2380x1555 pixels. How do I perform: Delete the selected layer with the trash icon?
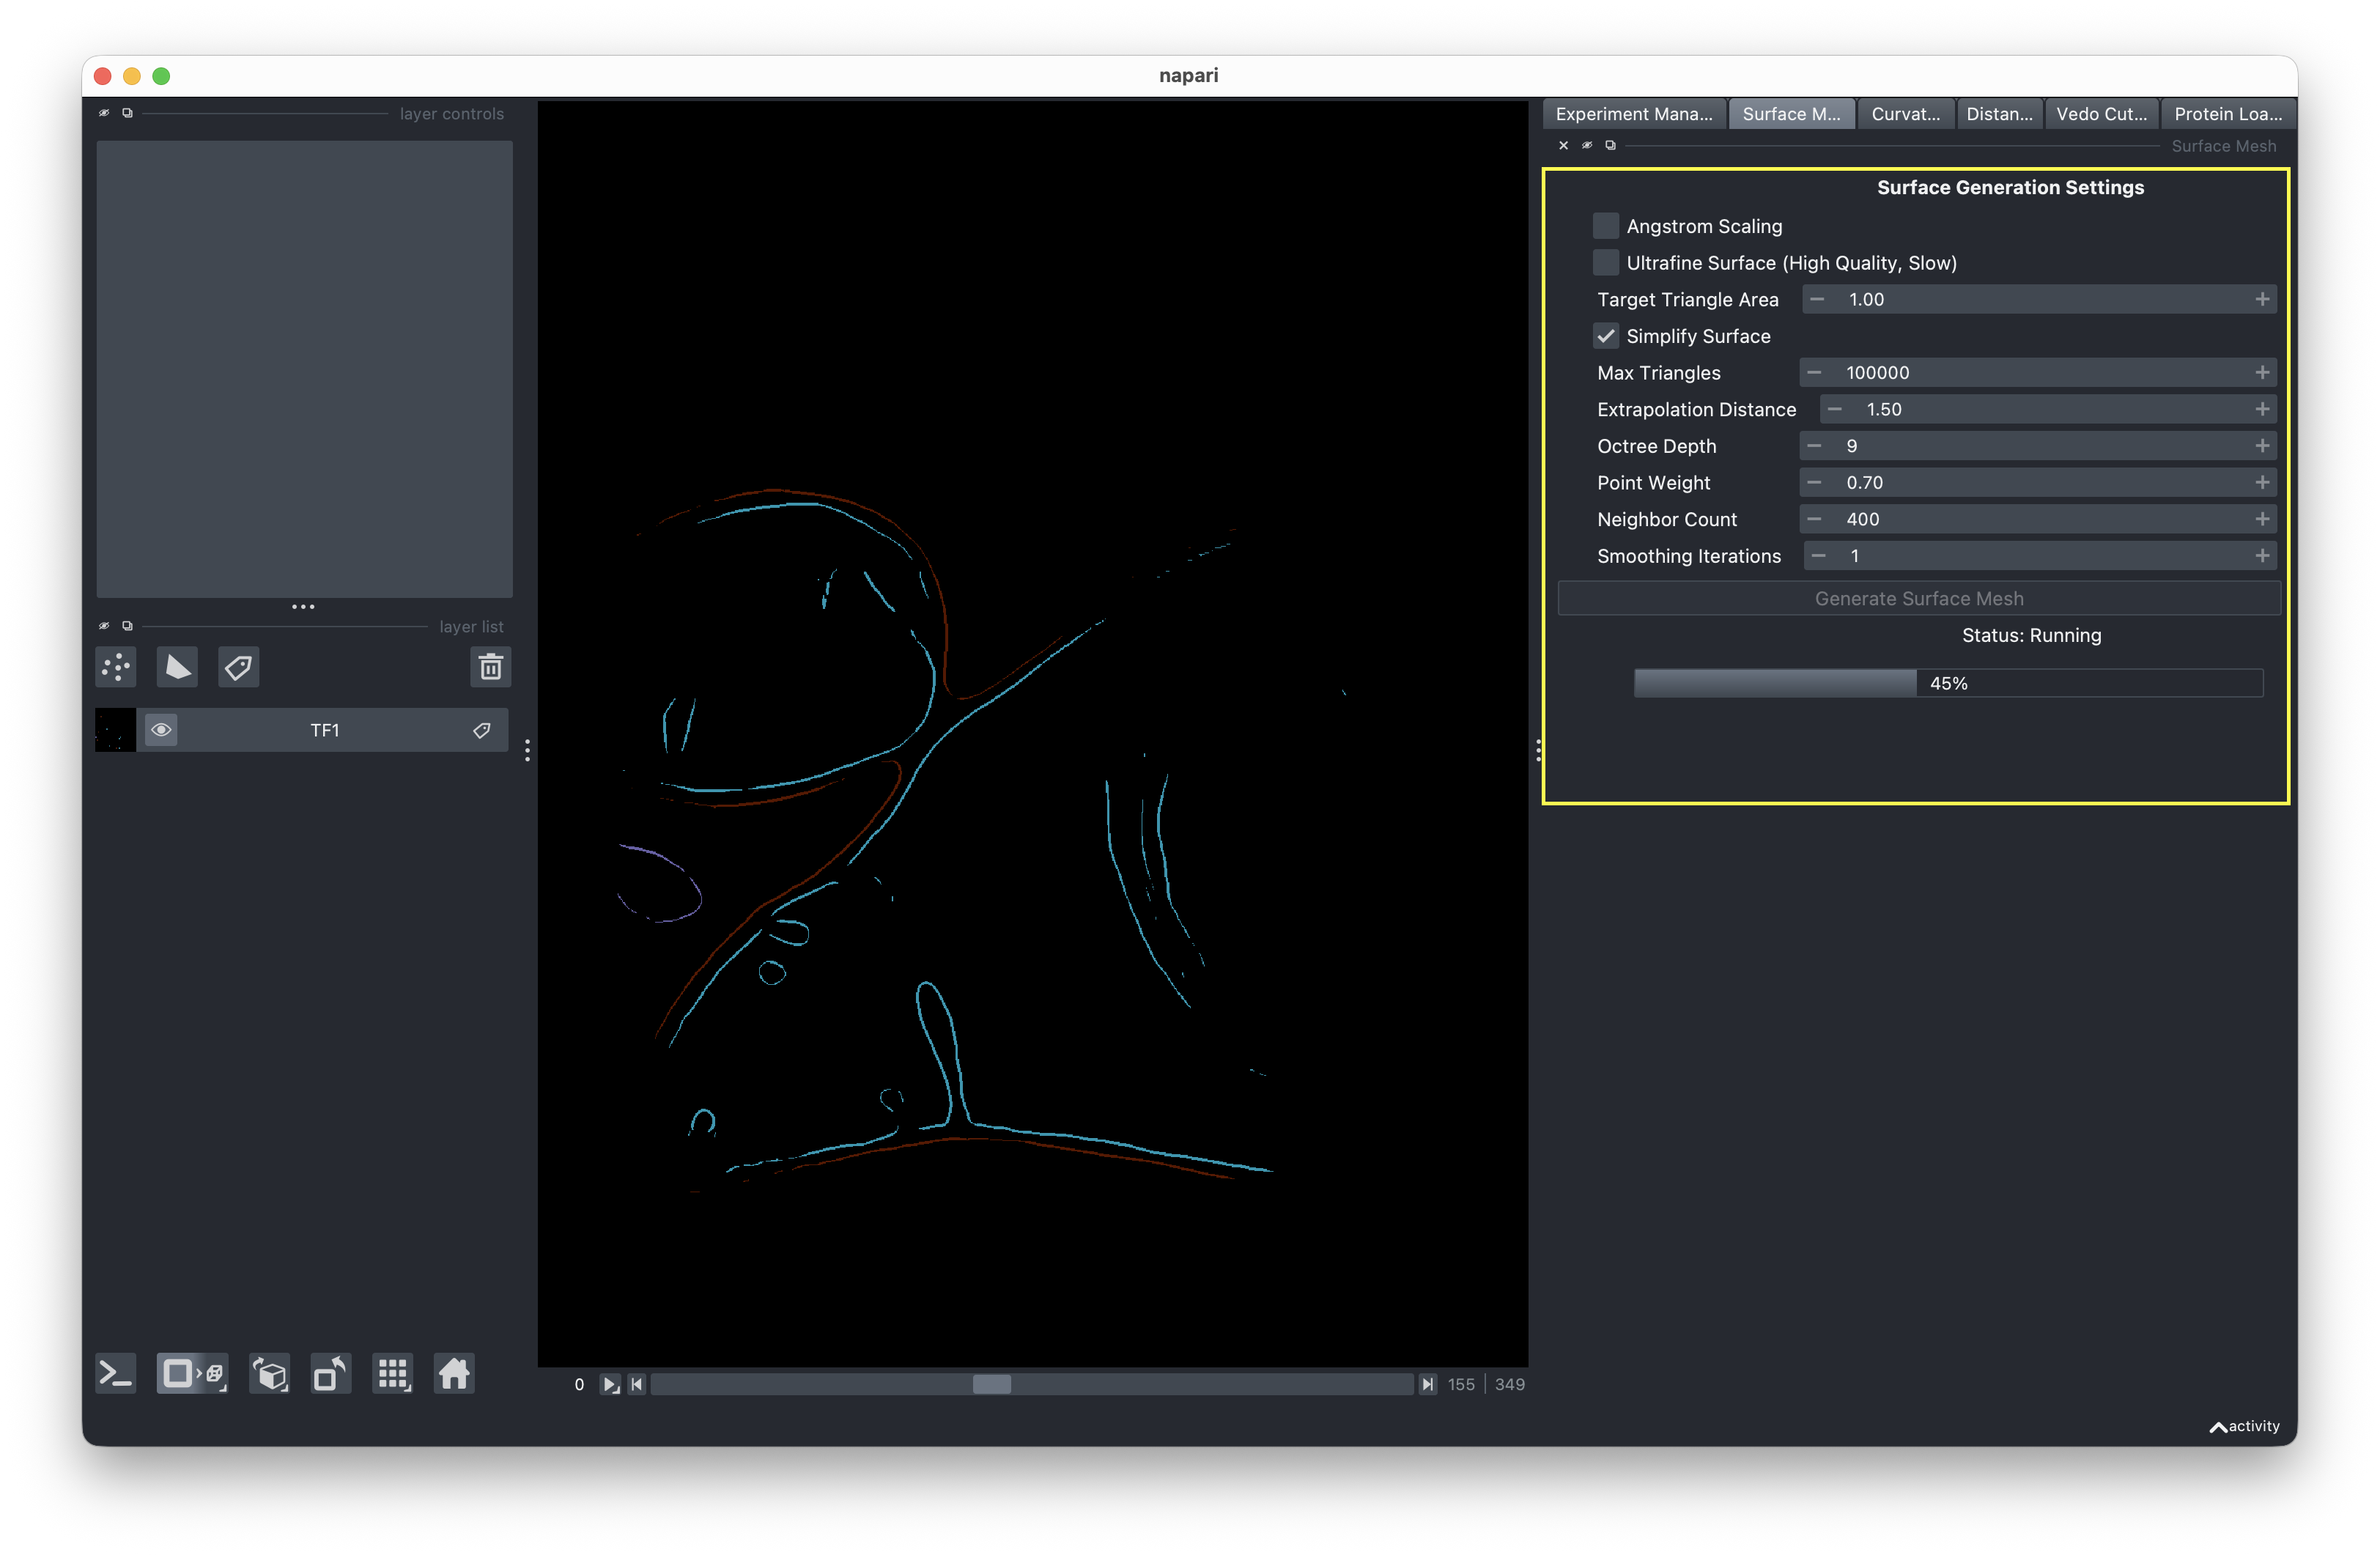(490, 667)
